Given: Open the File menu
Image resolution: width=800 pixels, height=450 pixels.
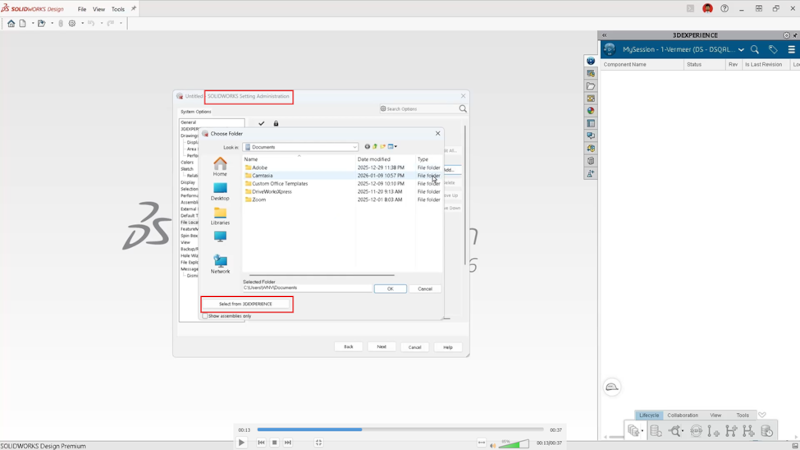Looking at the screenshot, I should pyautogui.click(x=82, y=9).
